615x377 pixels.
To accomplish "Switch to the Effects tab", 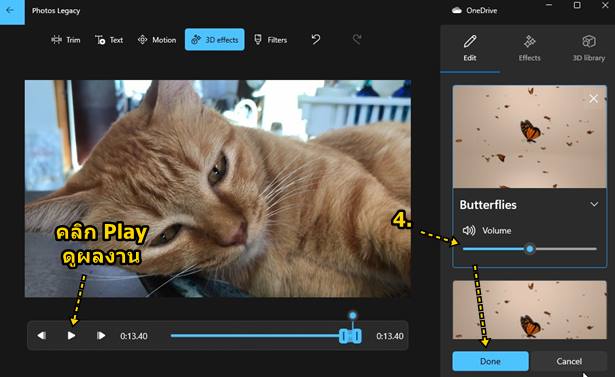I will [x=529, y=49].
